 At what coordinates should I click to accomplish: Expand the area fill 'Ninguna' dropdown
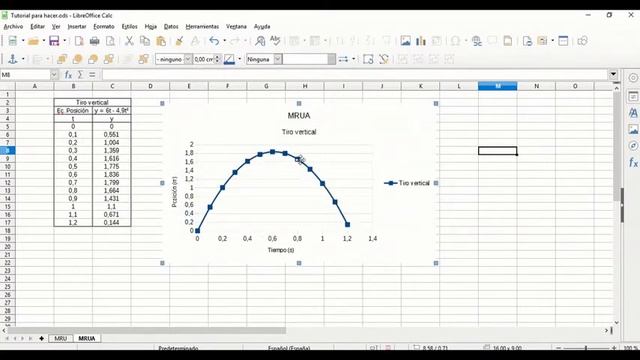click(x=278, y=59)
